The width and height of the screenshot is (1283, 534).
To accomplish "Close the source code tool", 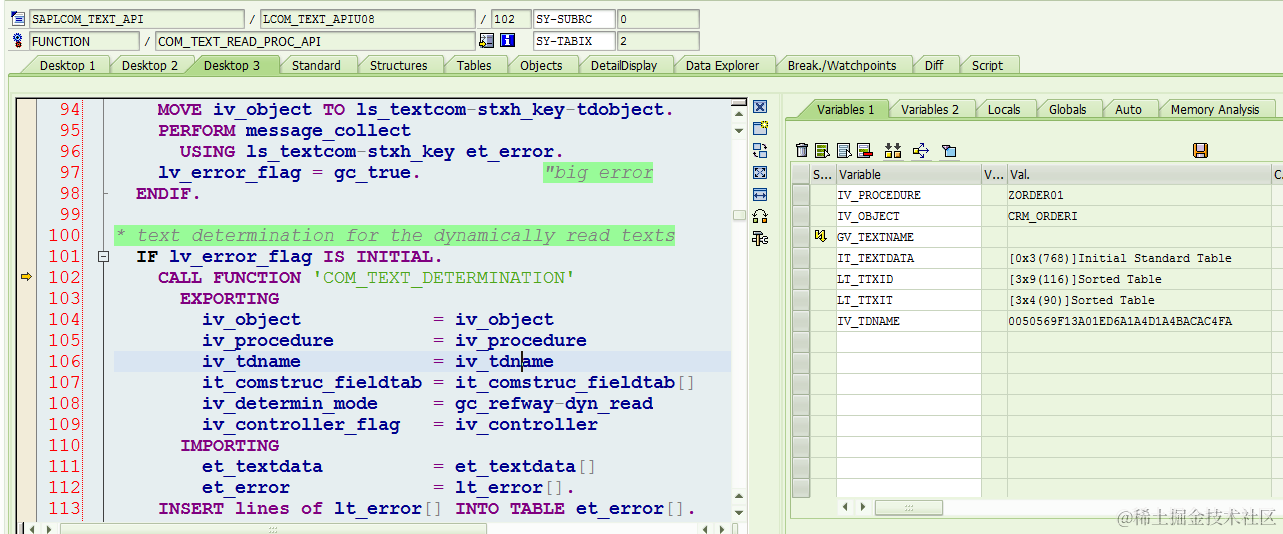I will [760, 107].
